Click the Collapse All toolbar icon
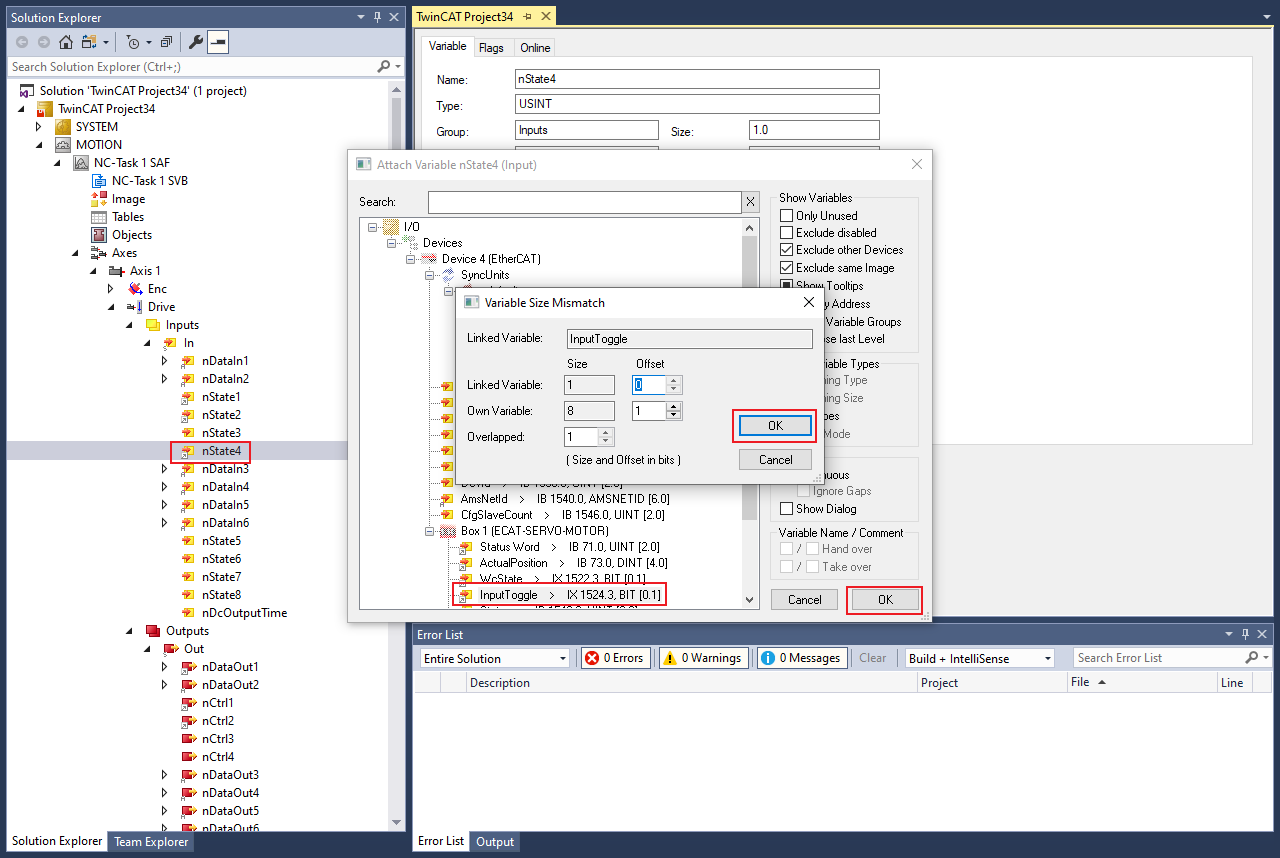 point(166,42)
